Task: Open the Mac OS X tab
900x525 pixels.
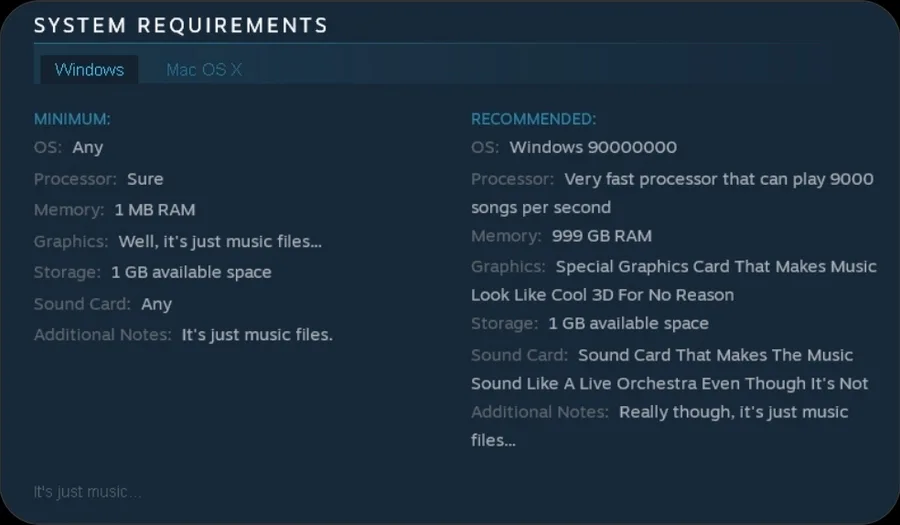Action: (204, 69)
